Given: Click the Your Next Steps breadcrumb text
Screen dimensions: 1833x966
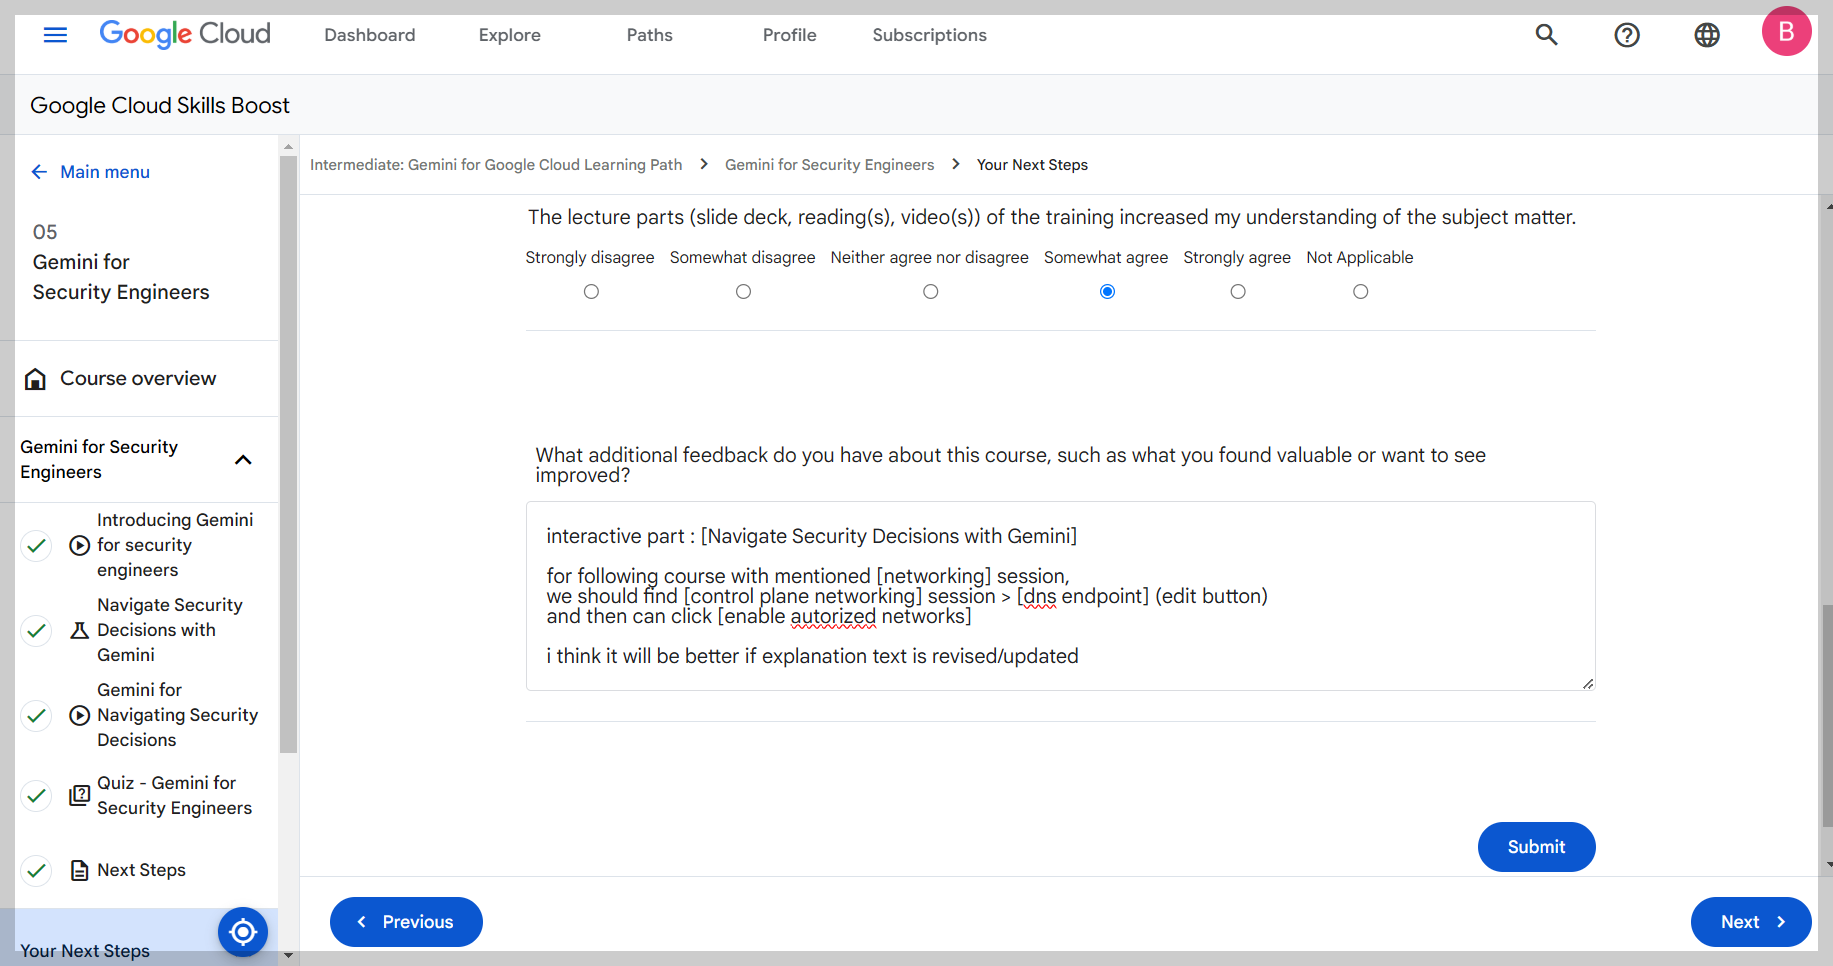Looking at the screenshot, I should [1032, 165].
